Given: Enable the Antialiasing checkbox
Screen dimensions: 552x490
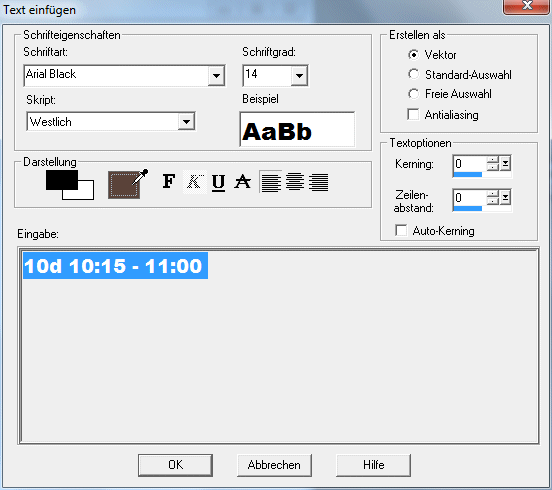Looking at the screenshot, I should pyautogui.click(x=413, y=114).
